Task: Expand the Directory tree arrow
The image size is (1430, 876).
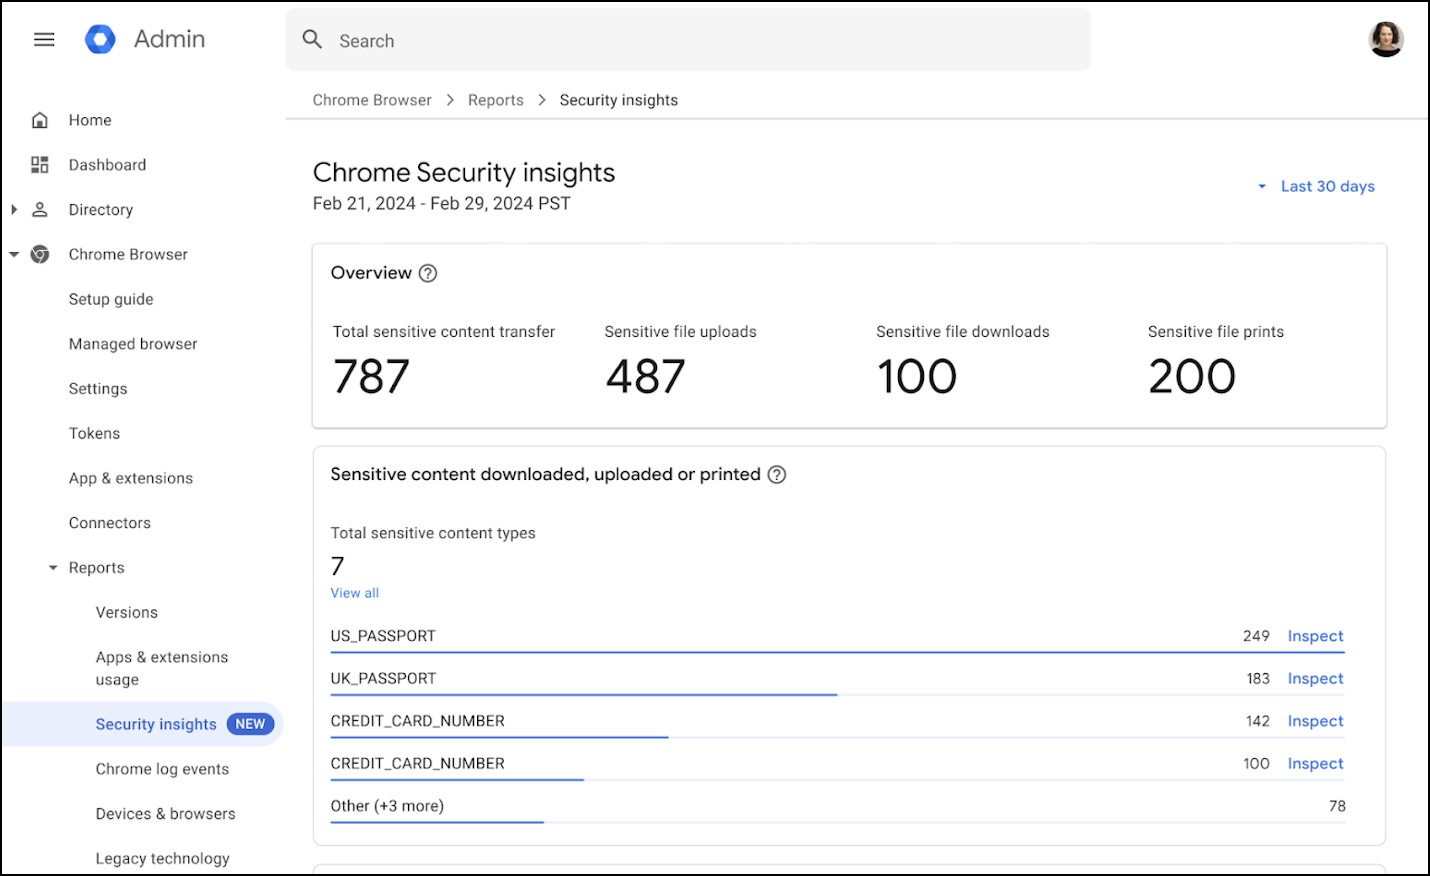Action: point(14,210)
